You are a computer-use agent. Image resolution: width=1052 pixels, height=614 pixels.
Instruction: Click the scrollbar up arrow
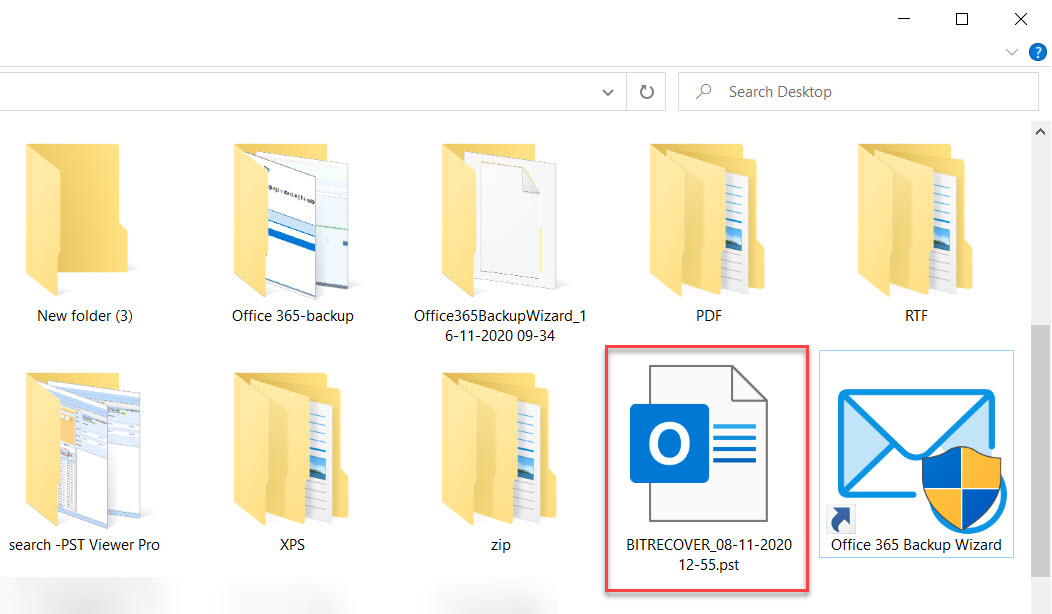[1040, 132]
